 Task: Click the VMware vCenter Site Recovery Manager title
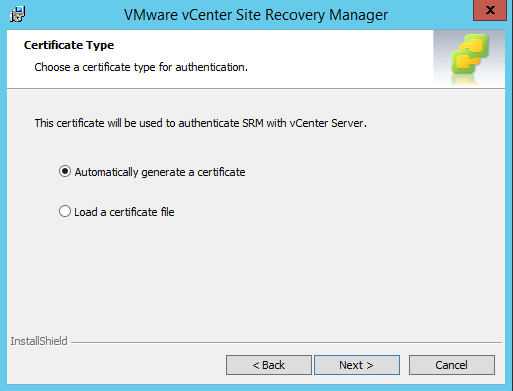[256, 15]
